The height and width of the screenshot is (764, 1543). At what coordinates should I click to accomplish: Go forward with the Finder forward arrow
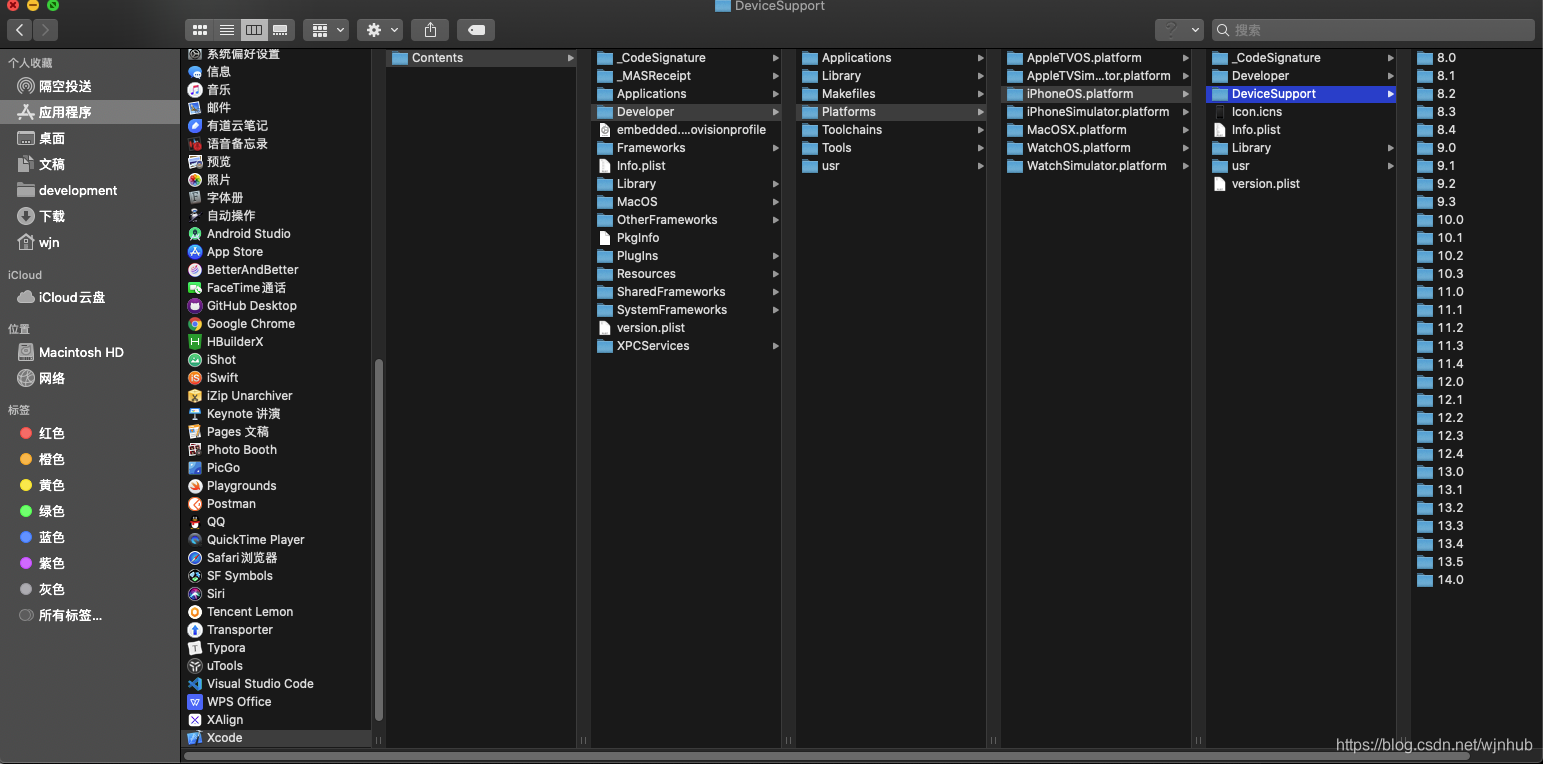(x=45, y=30)
